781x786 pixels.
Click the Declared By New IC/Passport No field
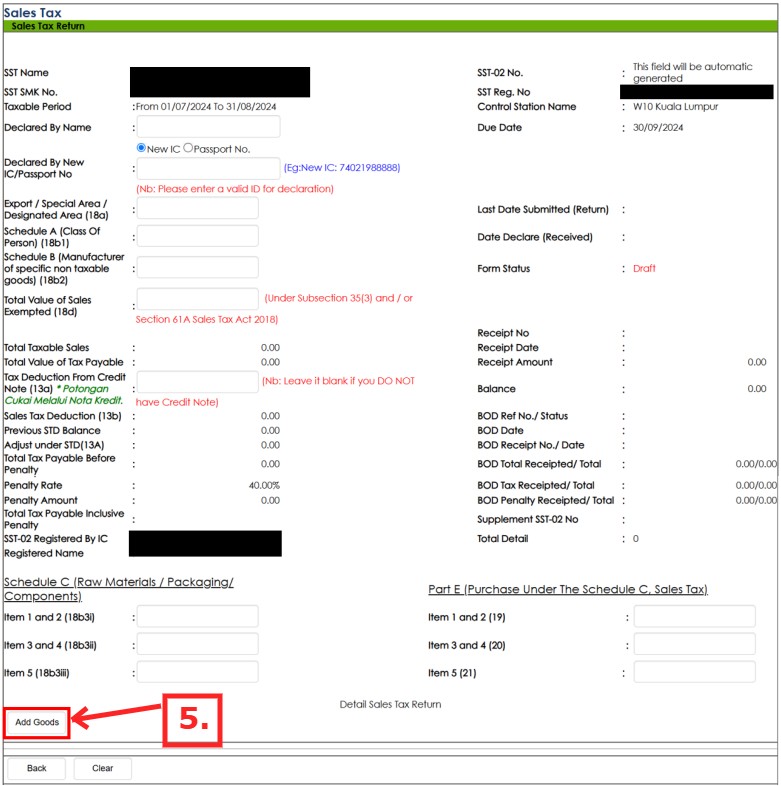point(208,169)
